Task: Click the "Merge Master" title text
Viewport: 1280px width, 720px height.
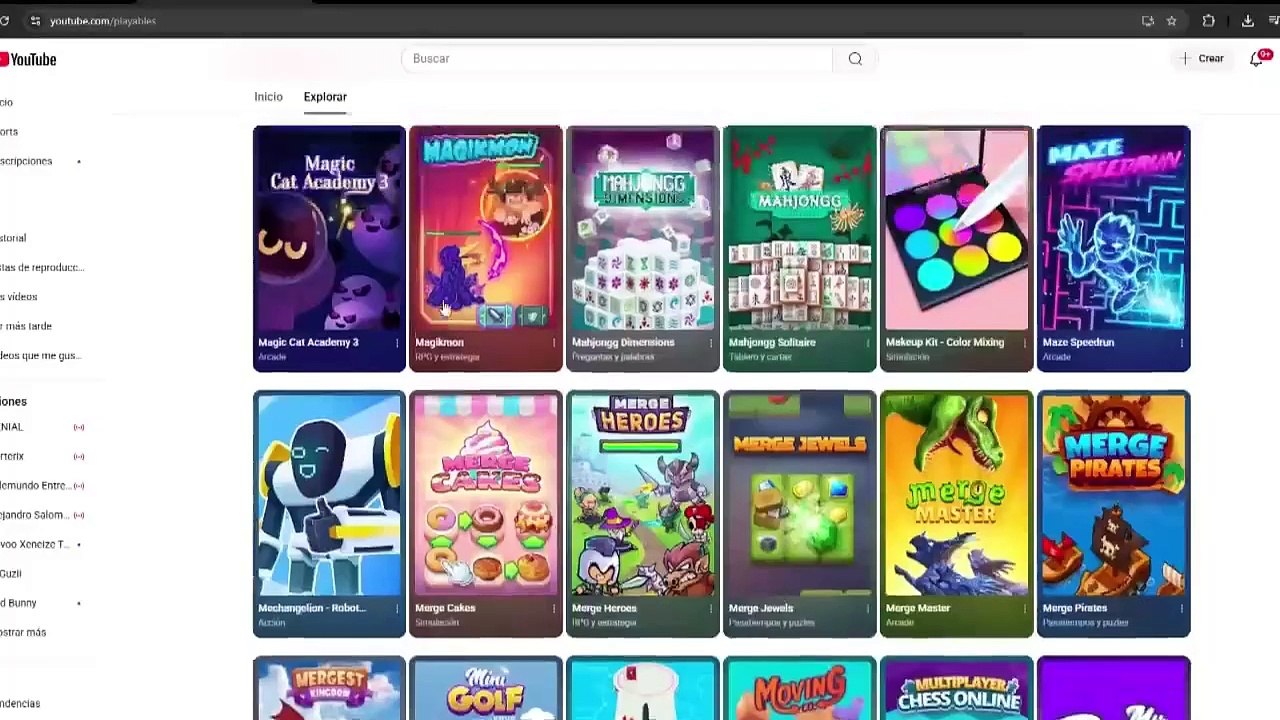Action: (x=918, y=608)
